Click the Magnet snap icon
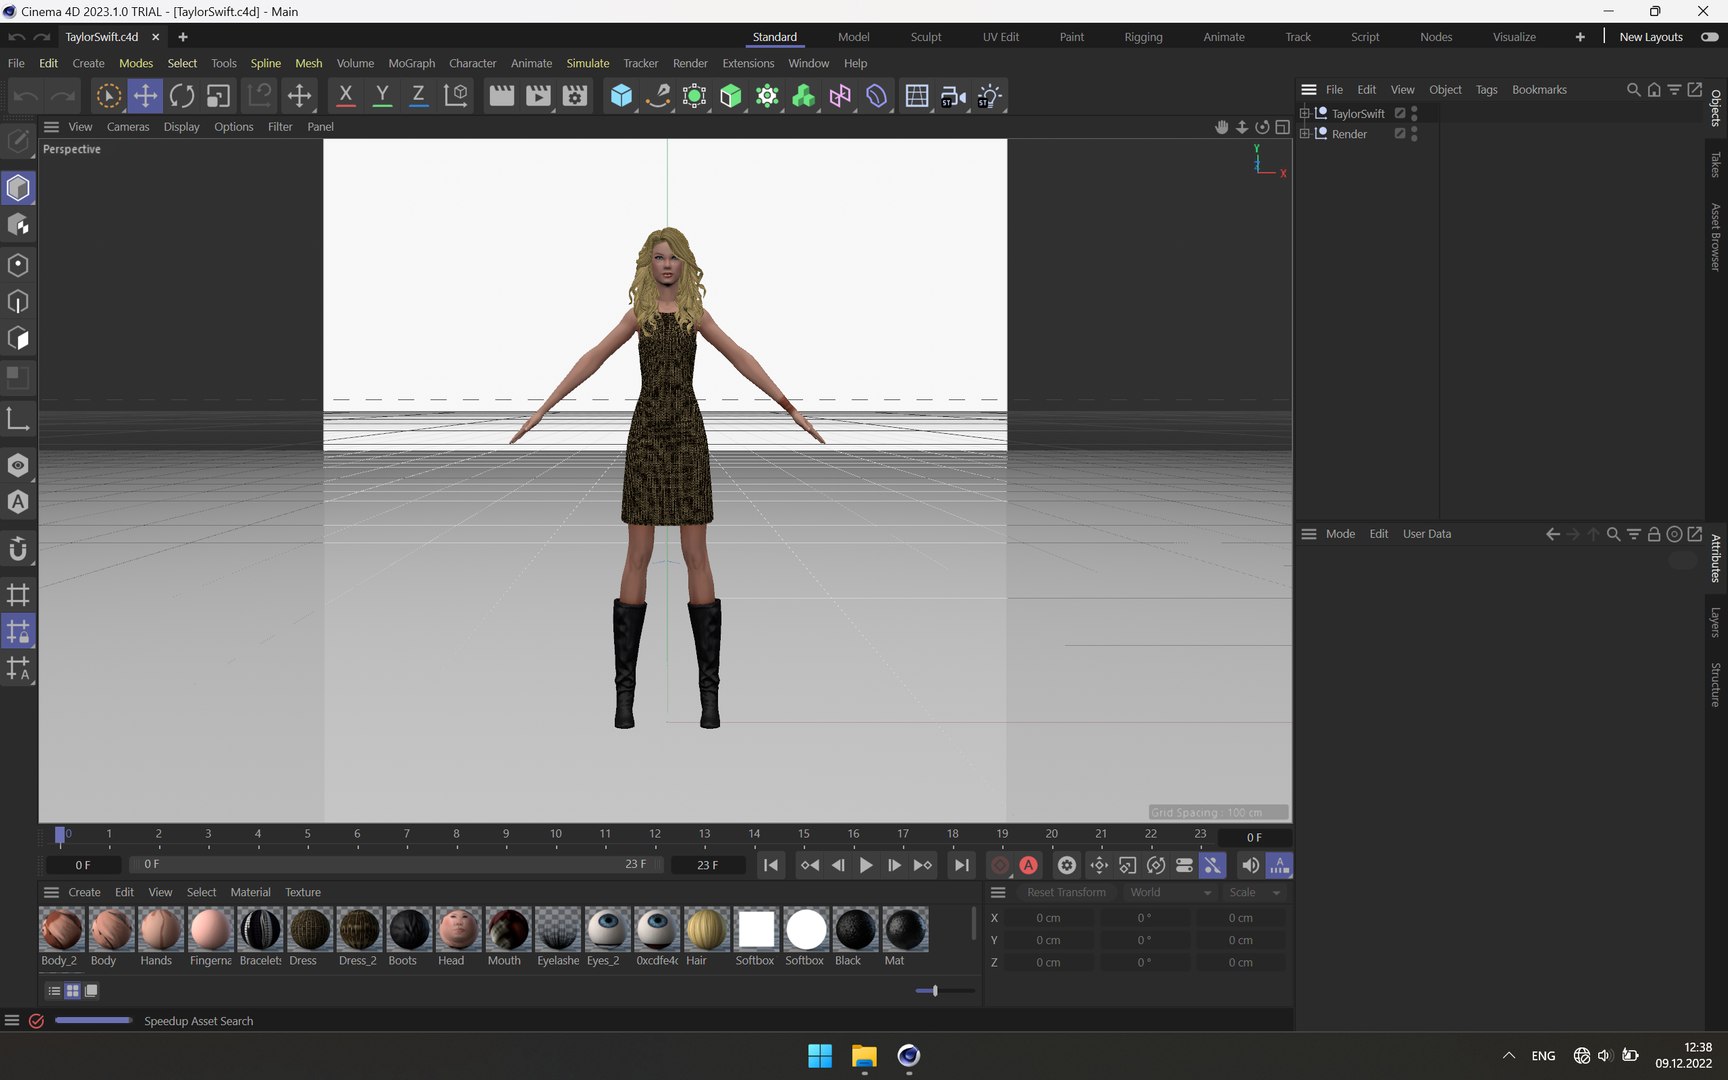Screen dimensions: 1728x1080 pos(18,549)
